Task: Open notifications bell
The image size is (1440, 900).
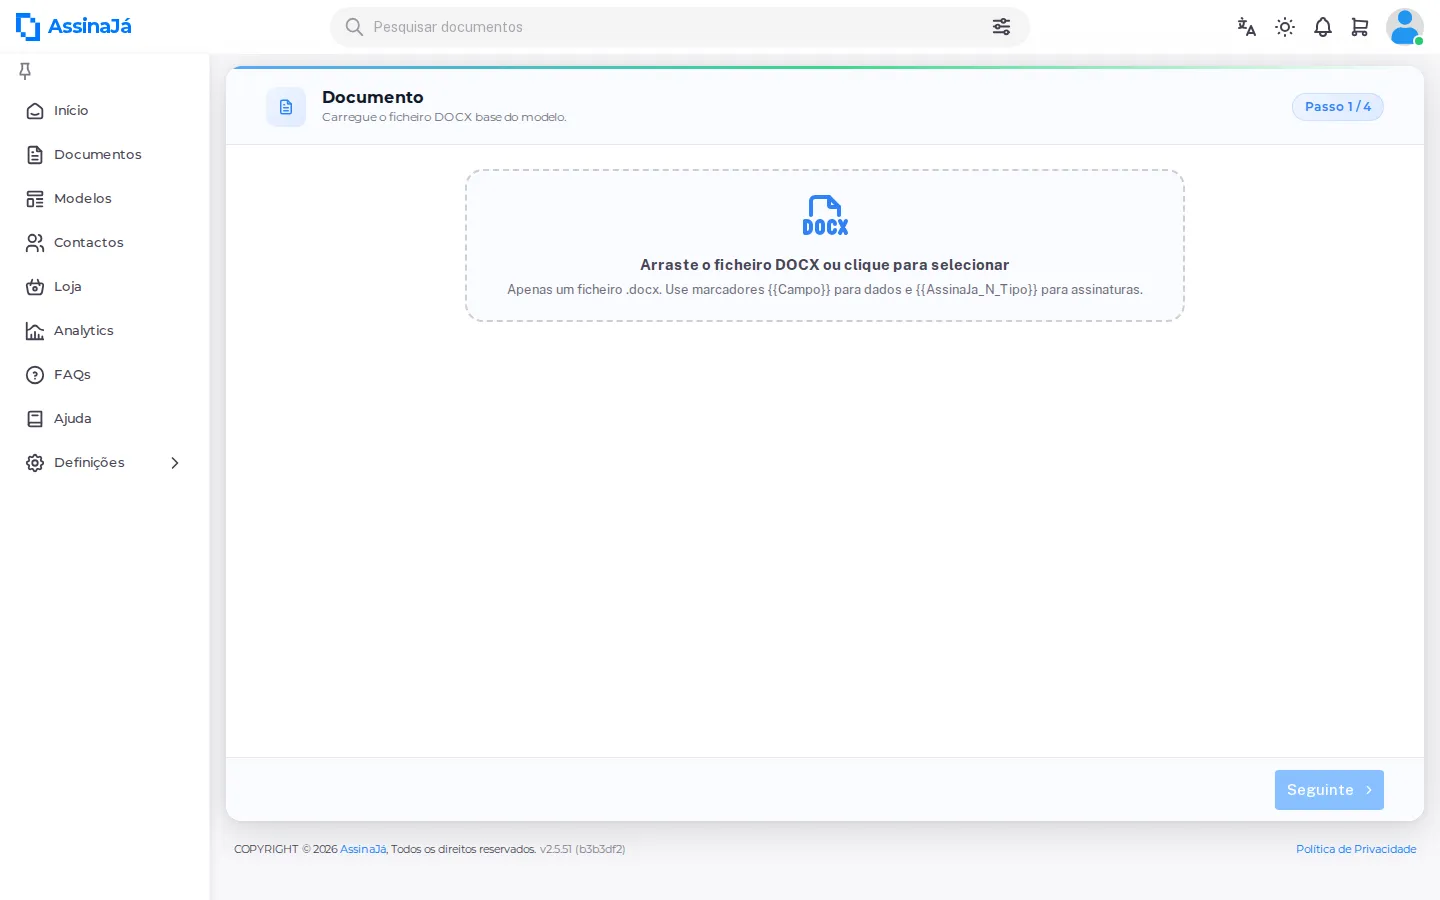Action: click(x=1323, y=27)
